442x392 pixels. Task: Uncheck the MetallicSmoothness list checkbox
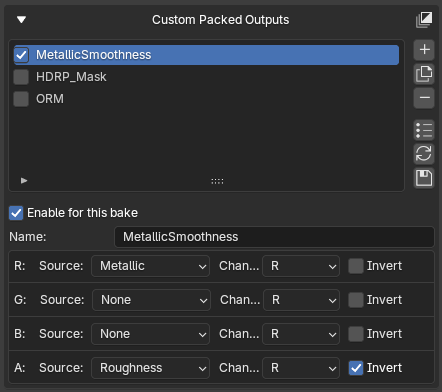click(x=21, y=55)
